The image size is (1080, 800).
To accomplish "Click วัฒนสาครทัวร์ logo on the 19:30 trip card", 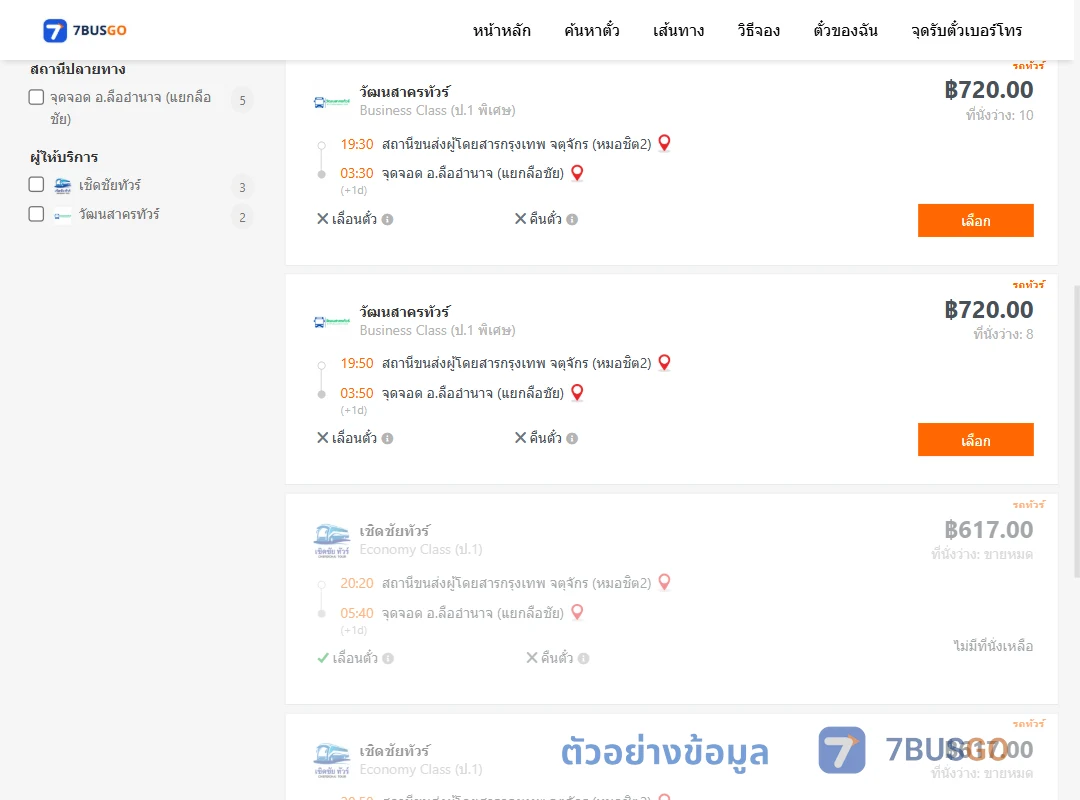I will coord(332,102).
